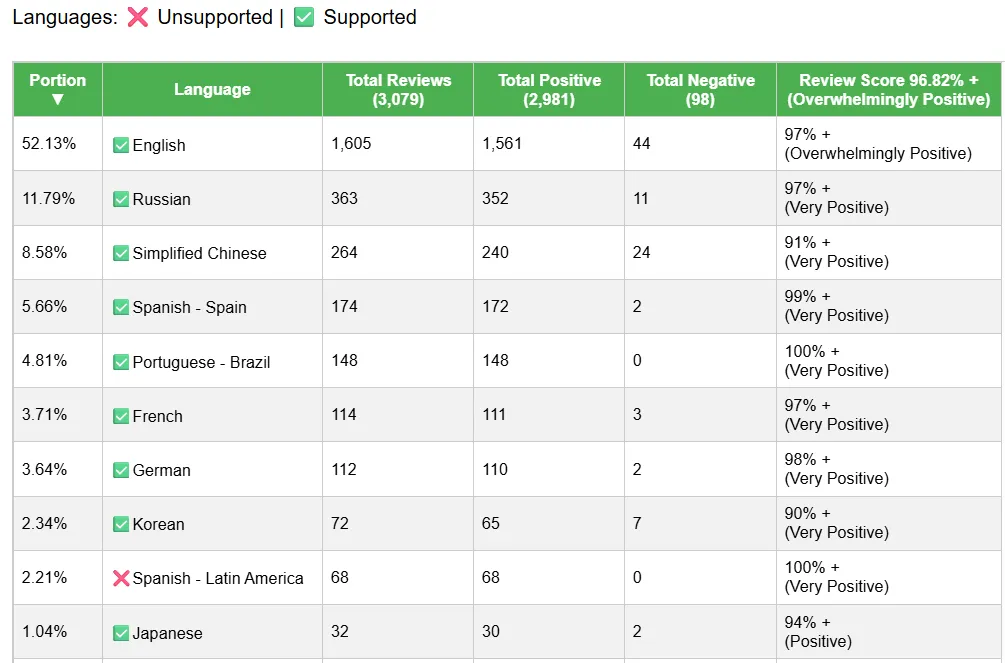Sort by the Total Reviews column header
The image size is (1005, 663).
tap(398, 90)
